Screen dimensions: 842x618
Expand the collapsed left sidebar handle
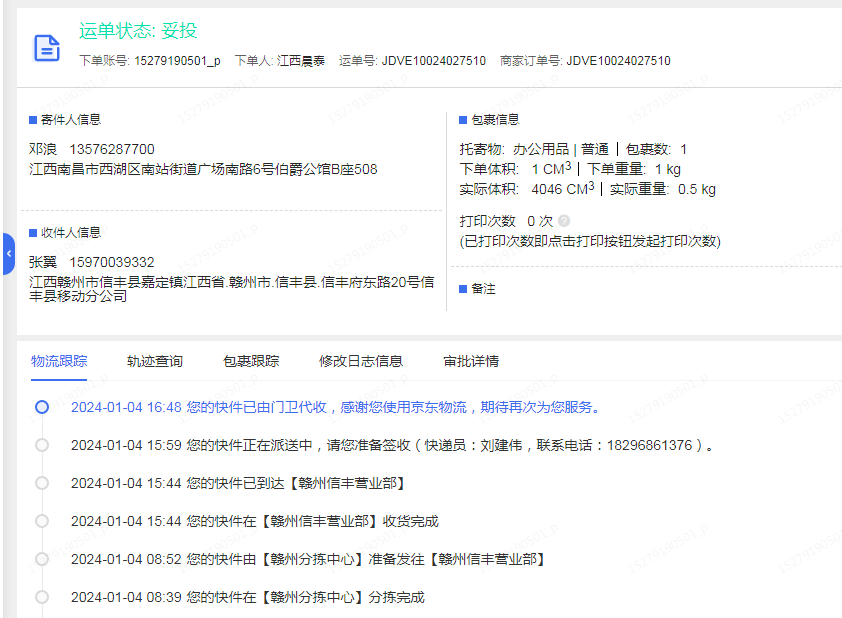pos(9,254)
